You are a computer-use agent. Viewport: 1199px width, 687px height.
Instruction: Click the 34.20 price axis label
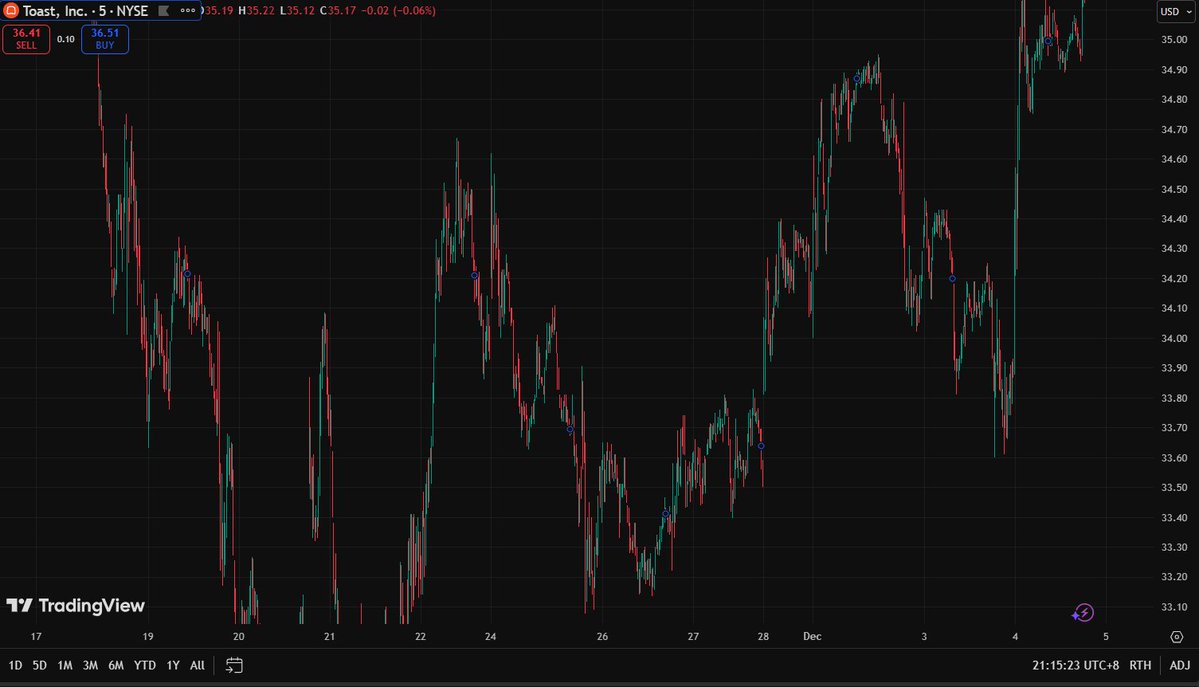[1174, 278]
